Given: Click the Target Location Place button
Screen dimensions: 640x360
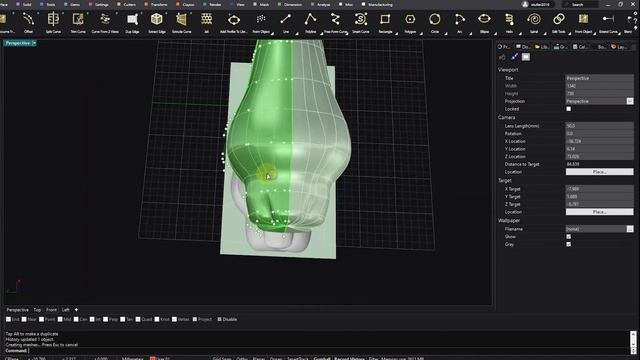Looking at the screenshot, I should pyautogui.click(x=600, y=212).
